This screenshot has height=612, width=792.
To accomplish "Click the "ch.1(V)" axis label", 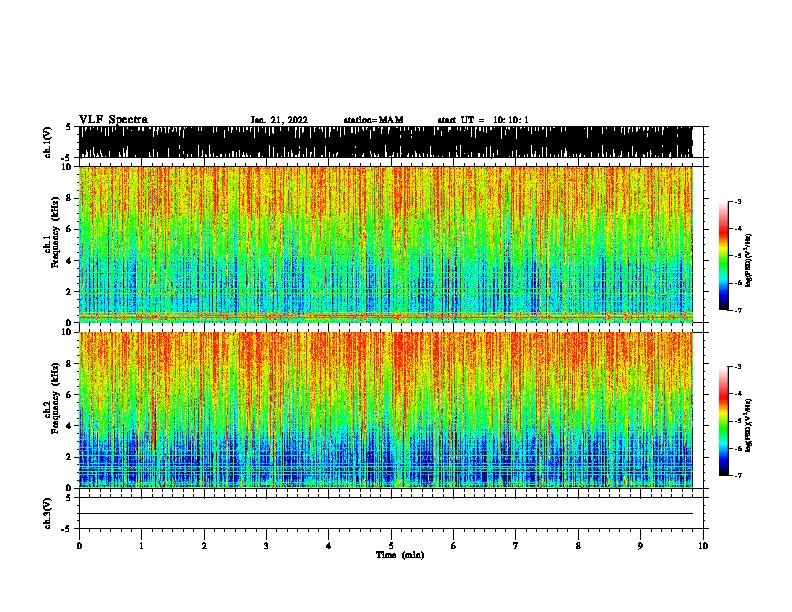I will (48, 142).
